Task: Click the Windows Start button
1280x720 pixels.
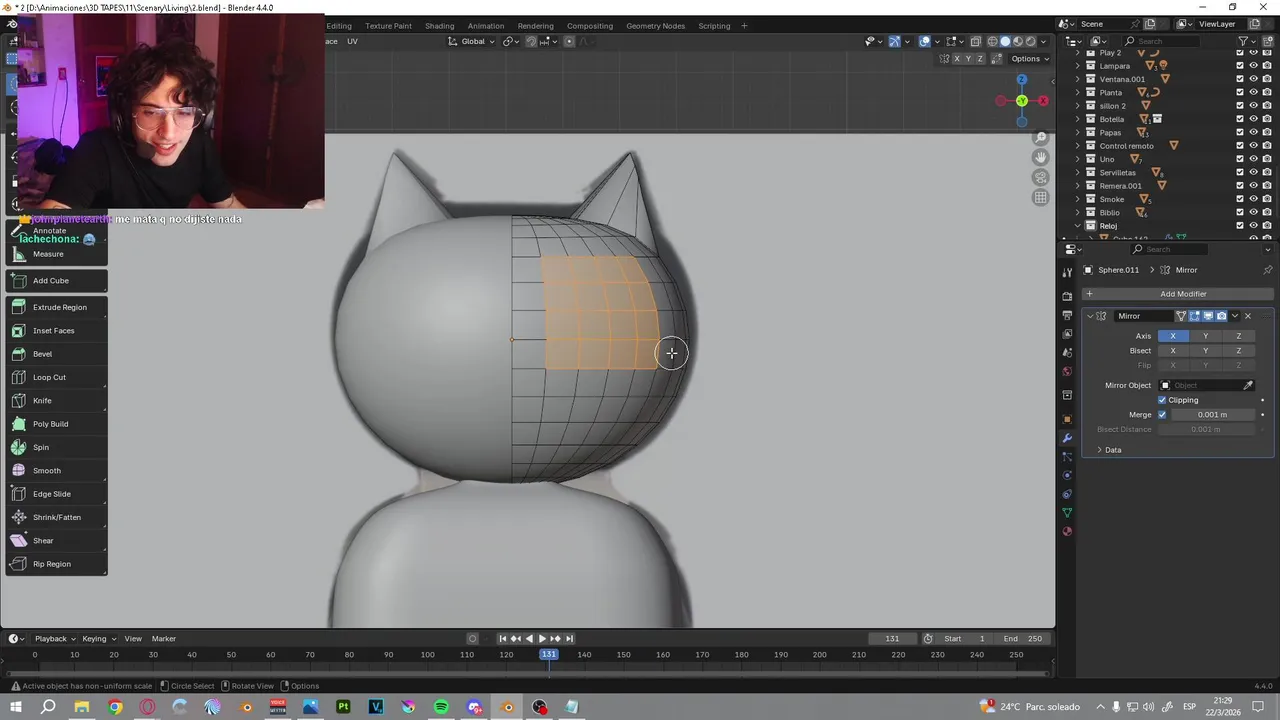Action: point(16,707)
